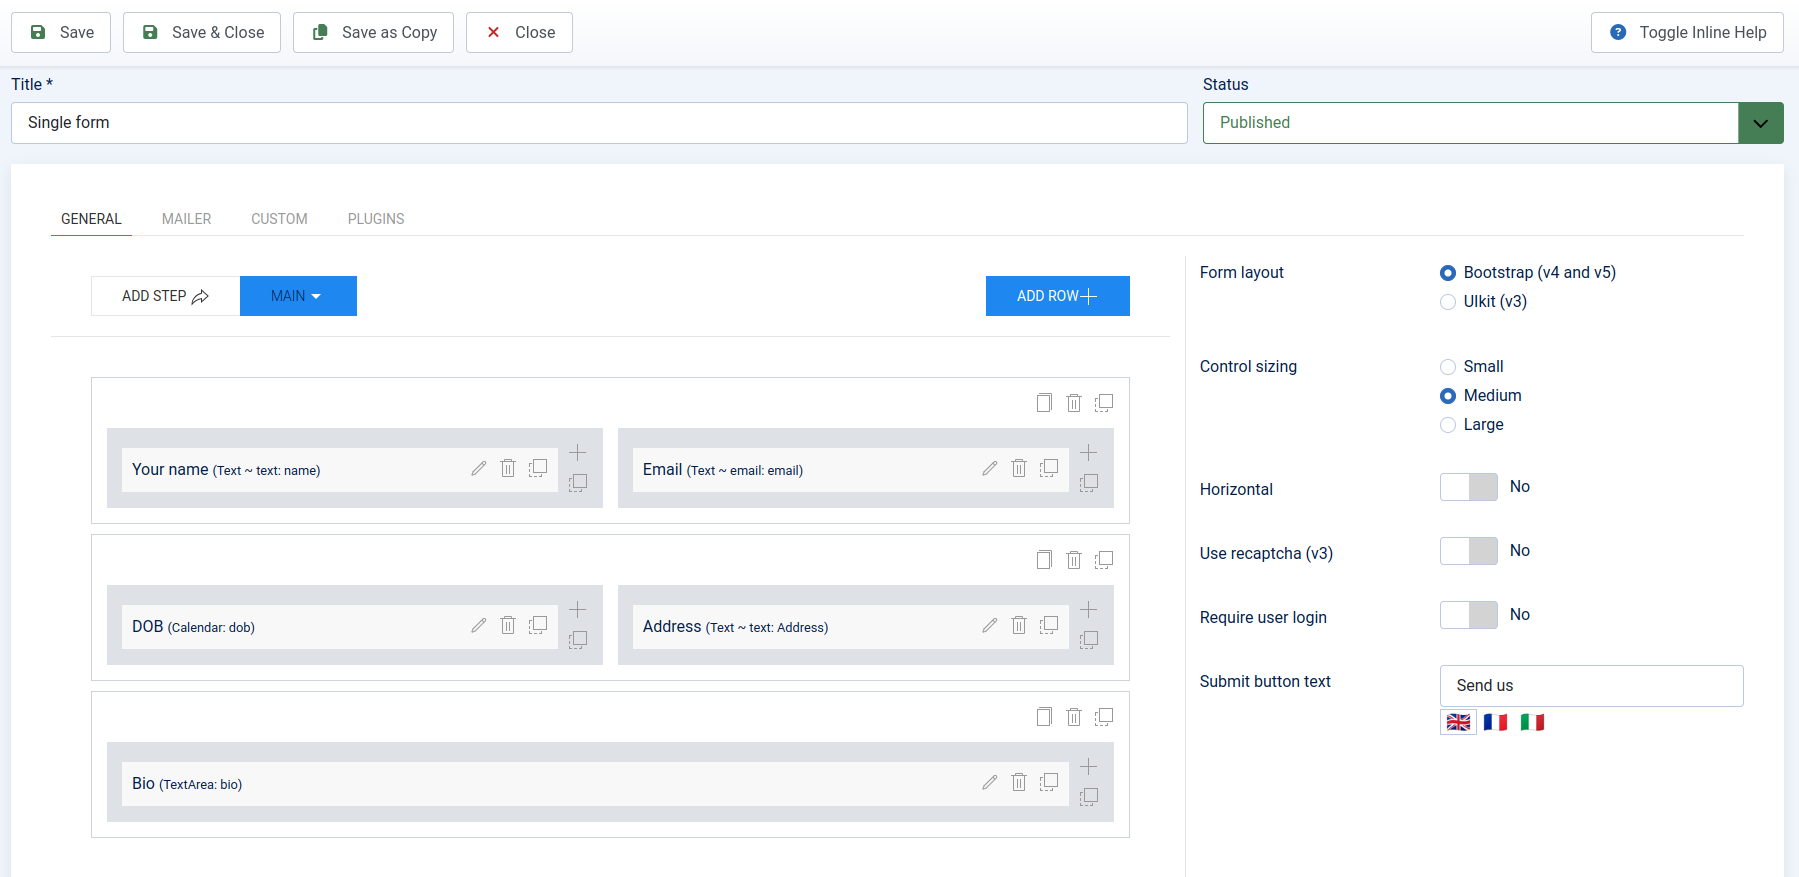Delete the Email field using trash icon
Screen dimensions: 1799x877
pyautogui.click(x=1019, y=468)
